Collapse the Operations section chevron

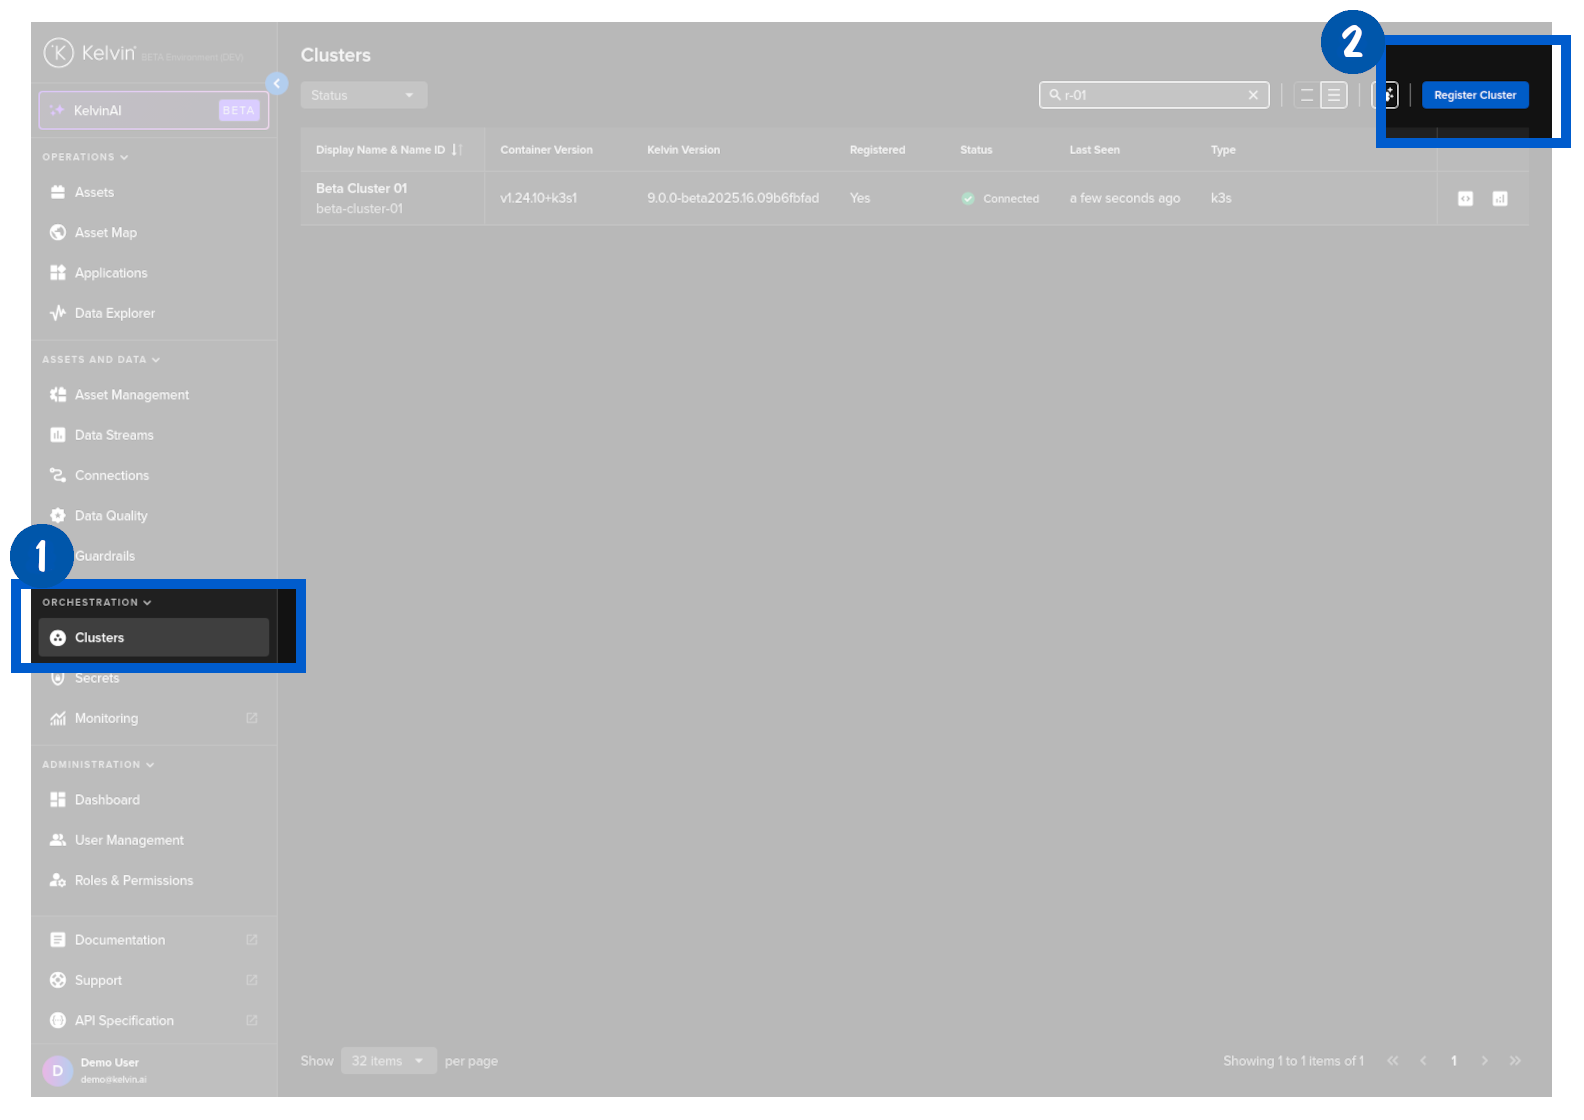point(124,157)
